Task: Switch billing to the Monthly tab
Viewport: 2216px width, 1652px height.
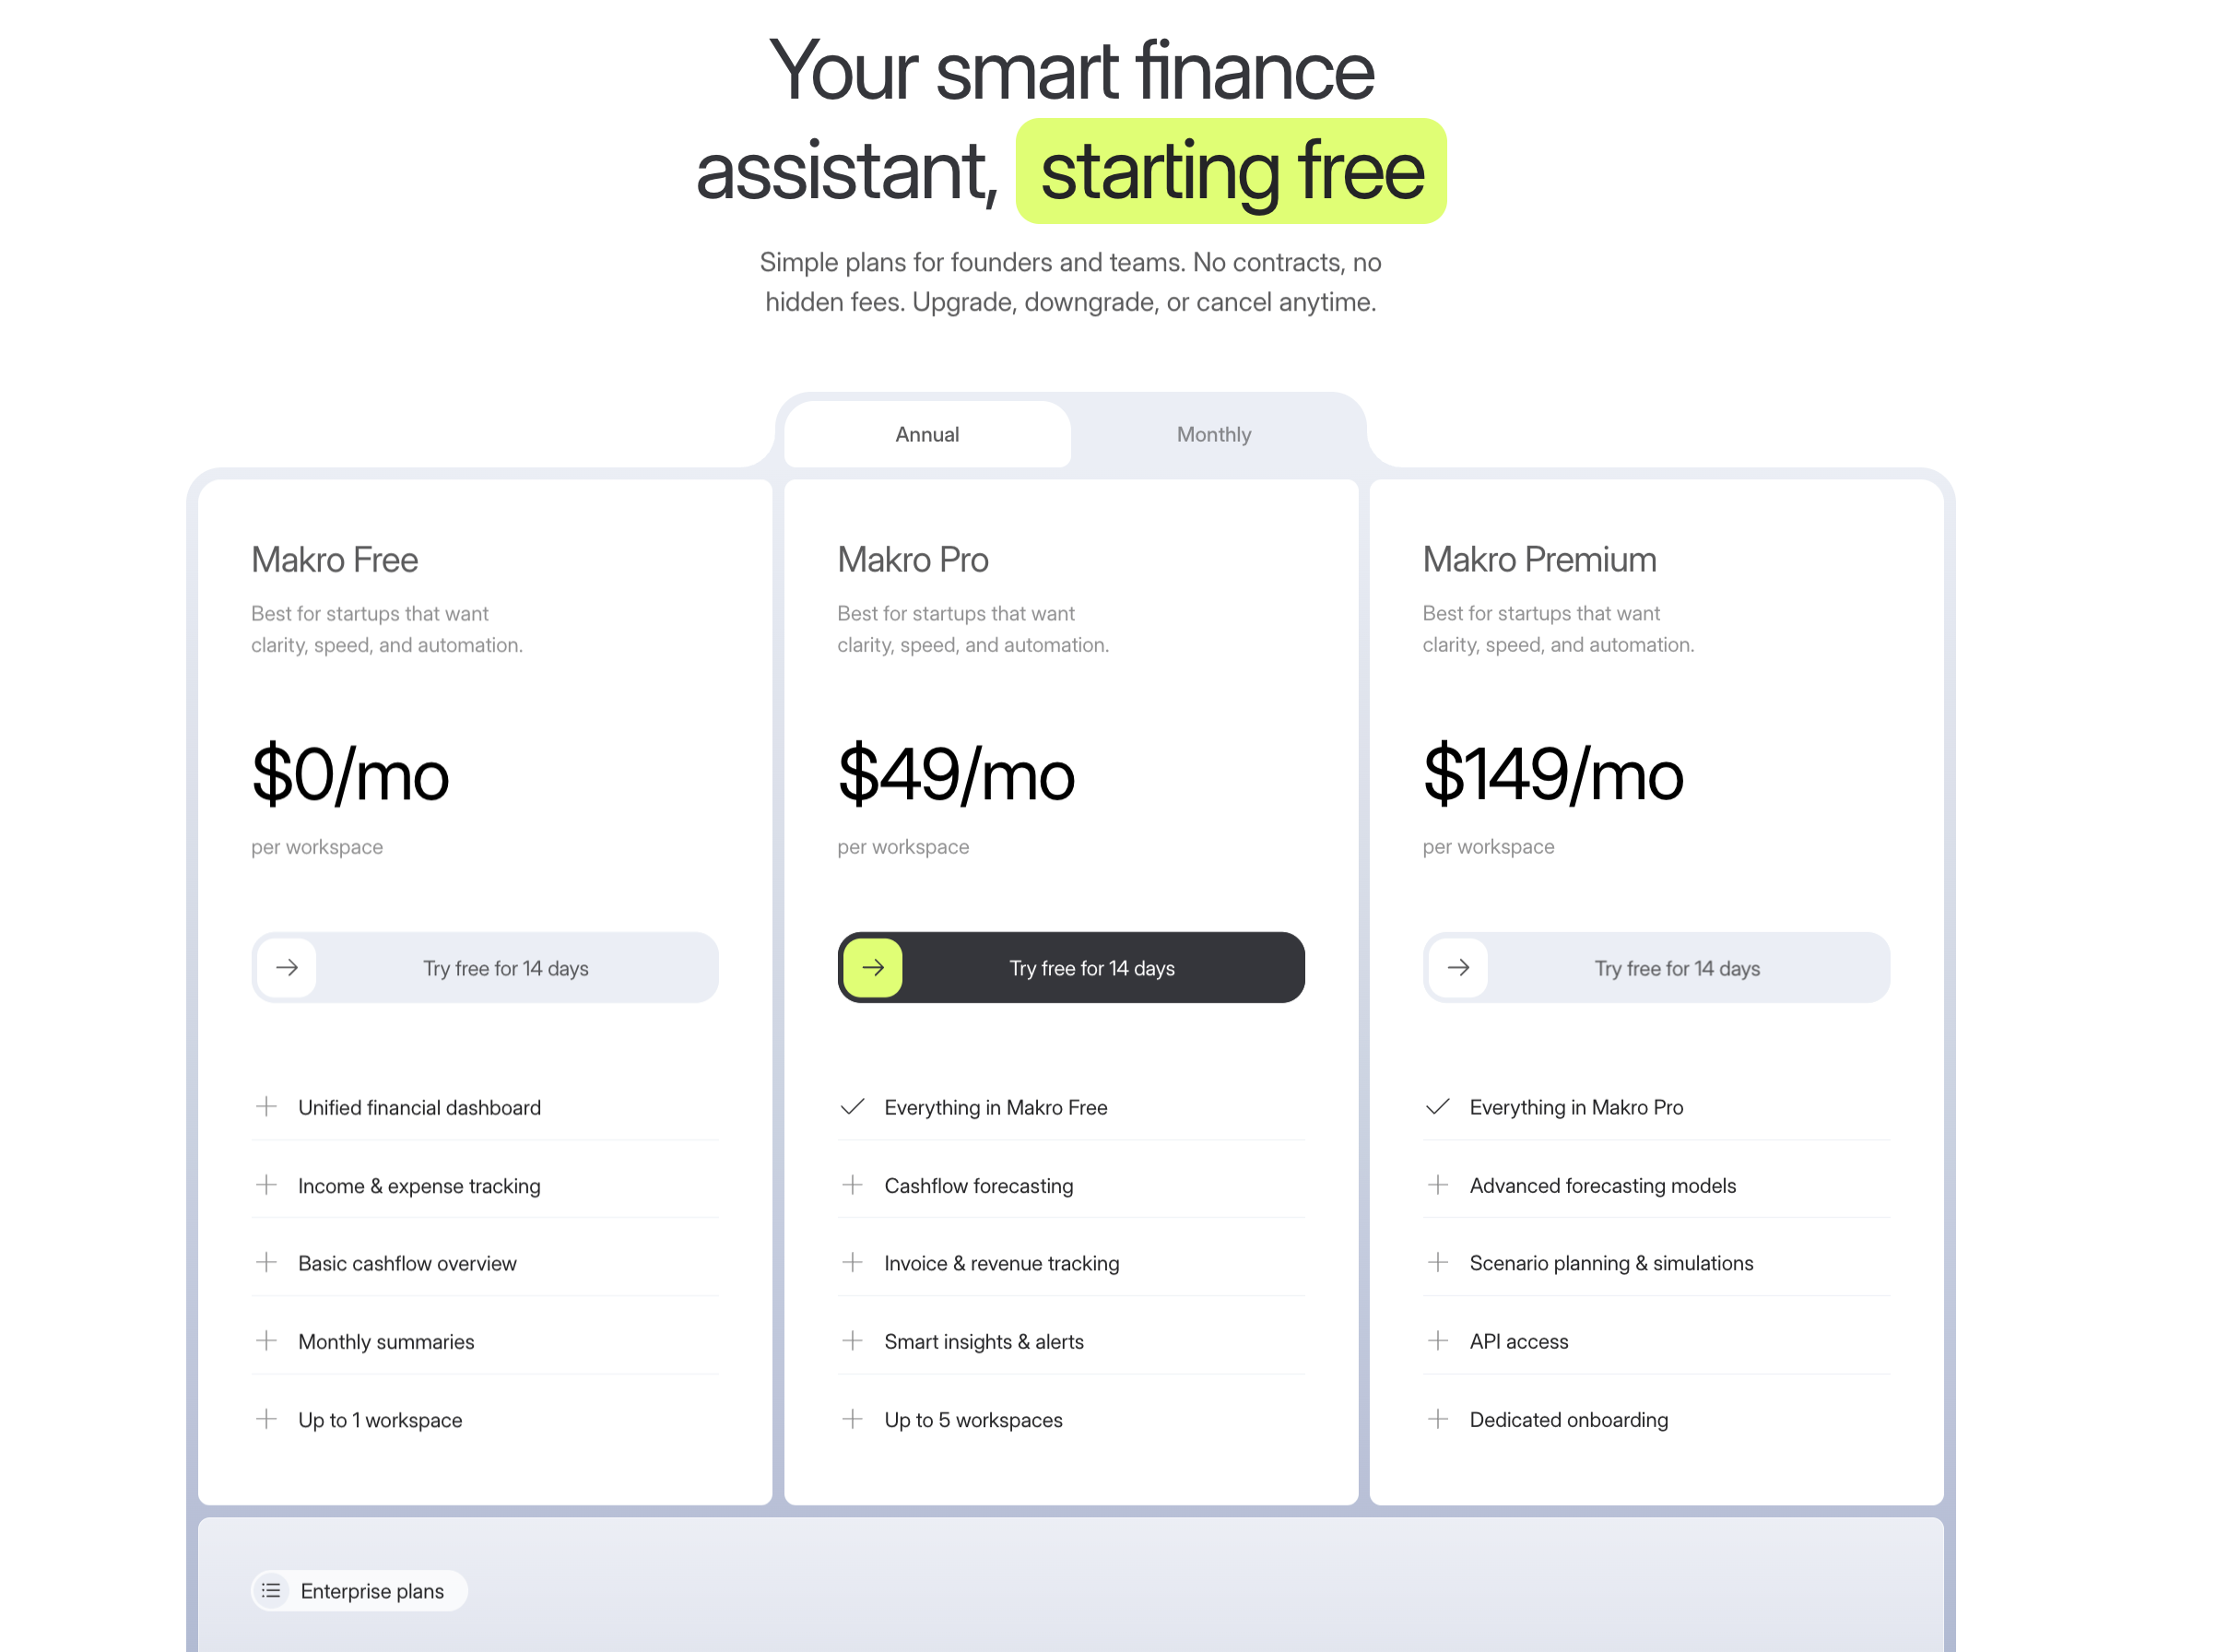Action: pyautogui.click(x=1213, y=434)
